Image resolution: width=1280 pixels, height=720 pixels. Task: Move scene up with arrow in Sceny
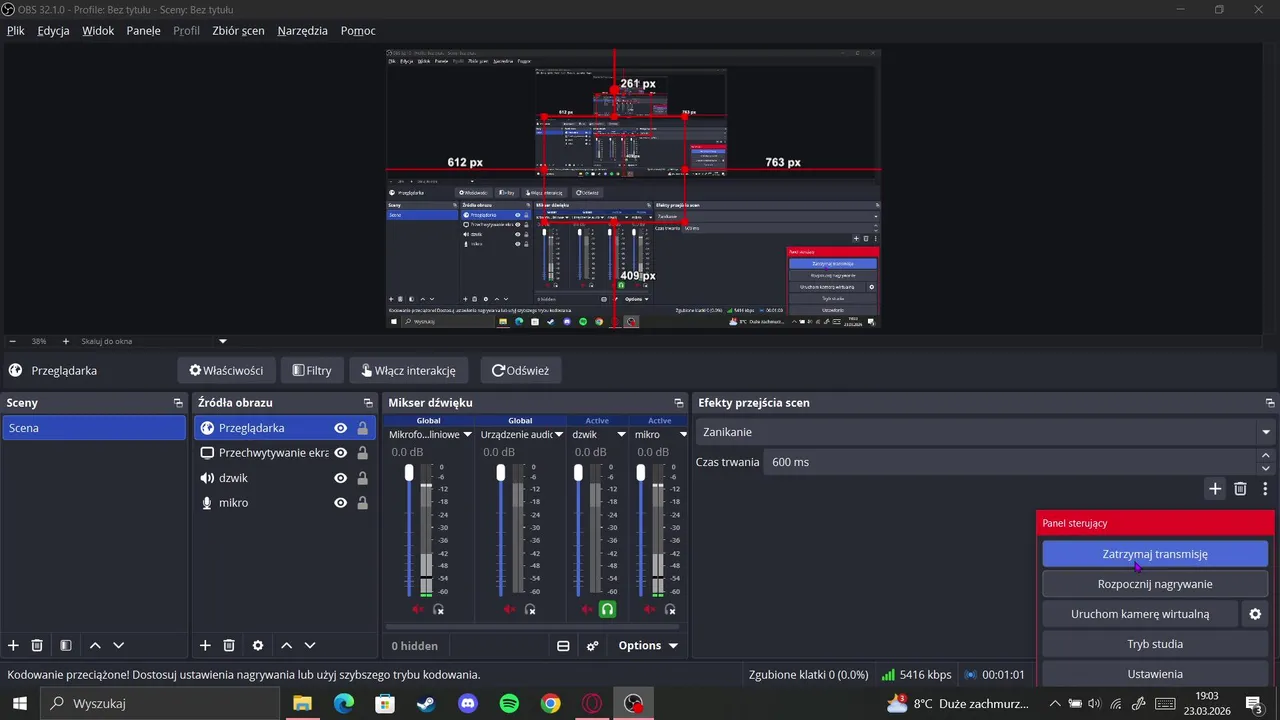click(95, 646)
